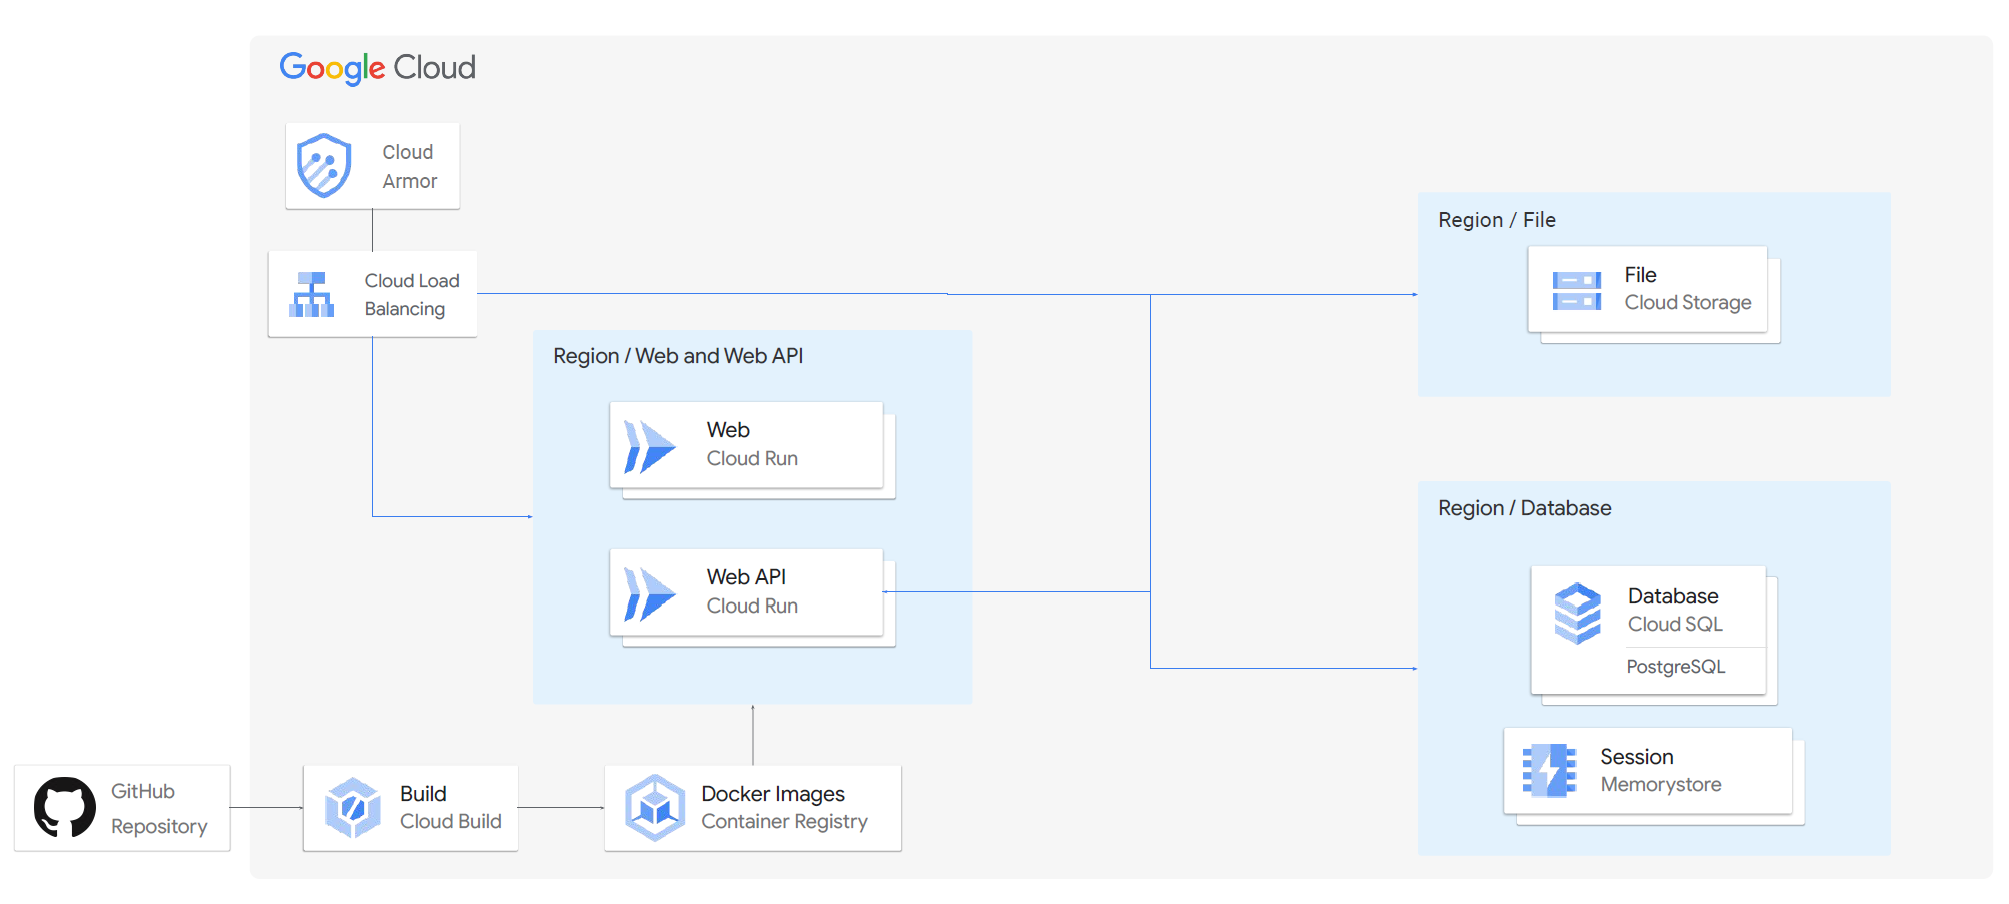The height and width of the screenshot is (904, 2009).
Task: Select the 'Session' card title
Action: pos(1636,757)
